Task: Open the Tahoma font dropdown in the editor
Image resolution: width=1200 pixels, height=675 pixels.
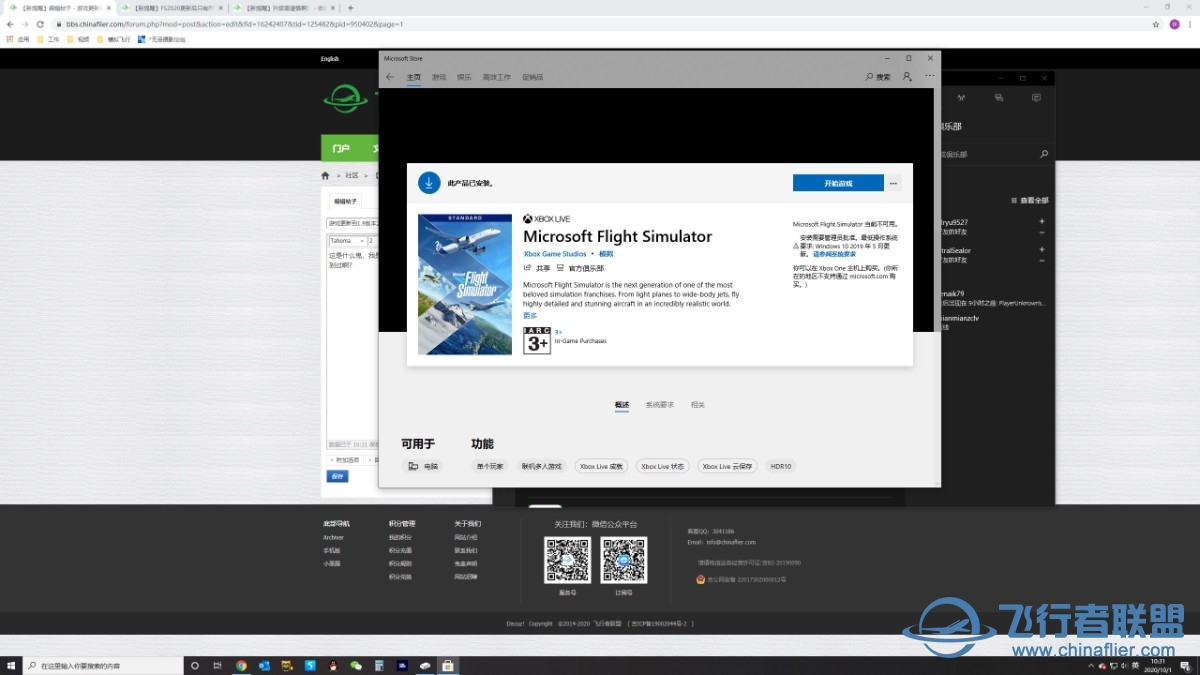Action: pyautogui.click(x=347, y=241)
